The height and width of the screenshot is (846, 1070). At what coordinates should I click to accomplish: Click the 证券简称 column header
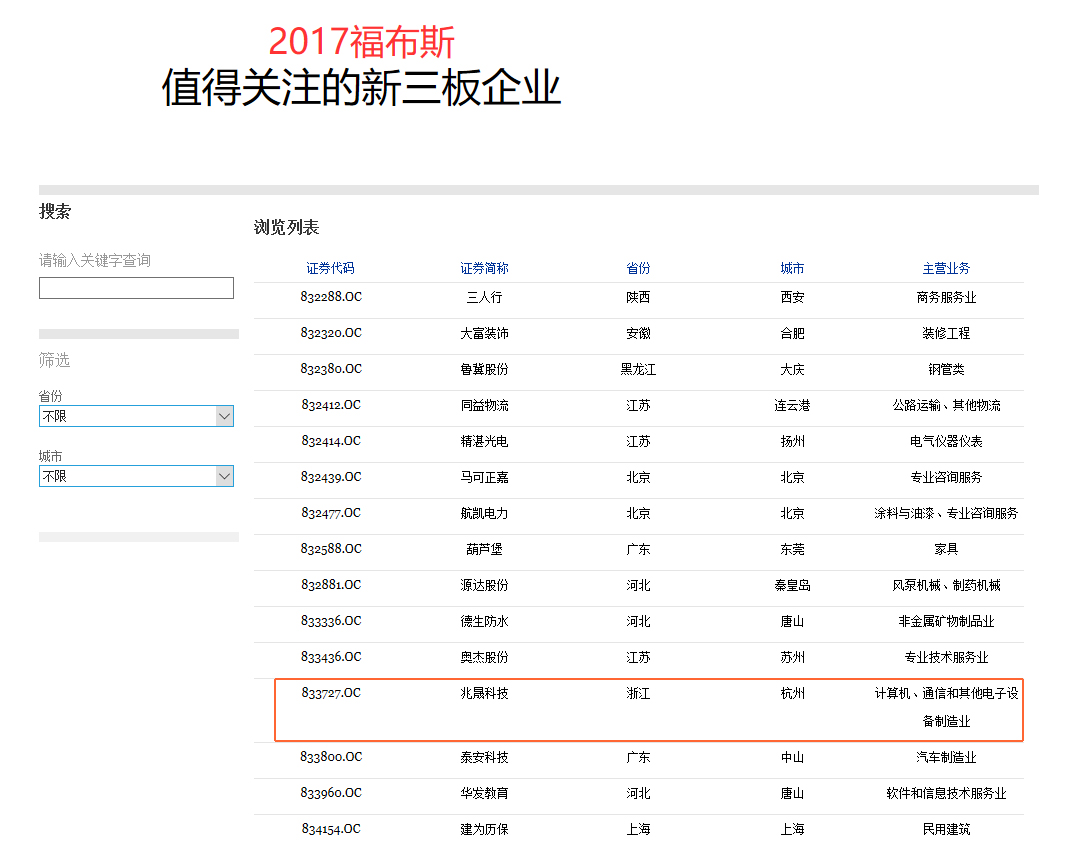tap(484, 268)
